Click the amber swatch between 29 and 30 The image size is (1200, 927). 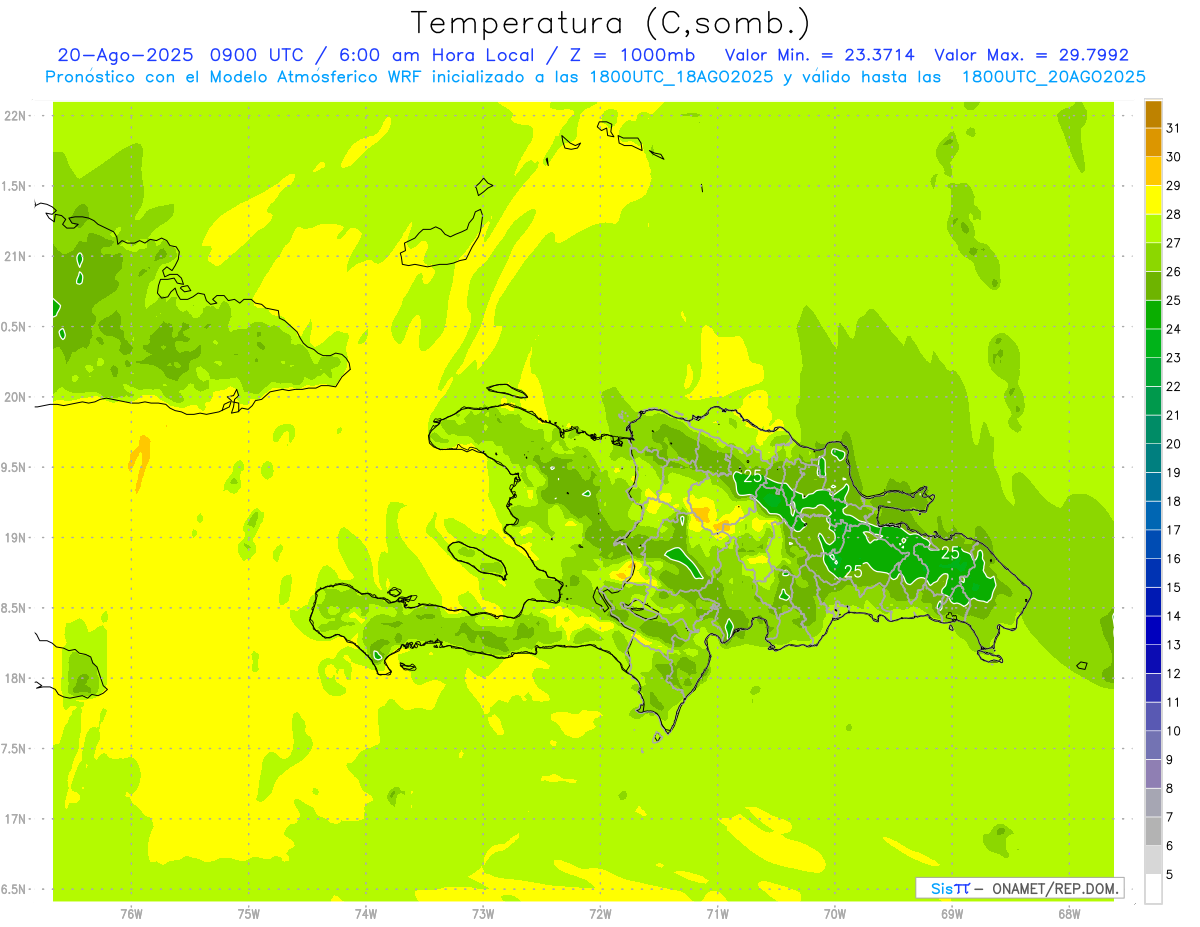tap(1153, 172)
